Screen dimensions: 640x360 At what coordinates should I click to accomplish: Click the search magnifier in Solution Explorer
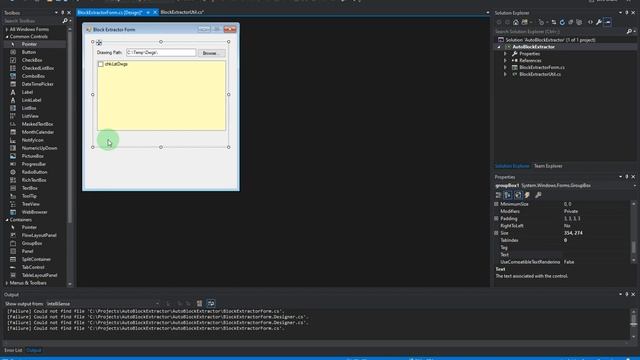tap(629, 31)
